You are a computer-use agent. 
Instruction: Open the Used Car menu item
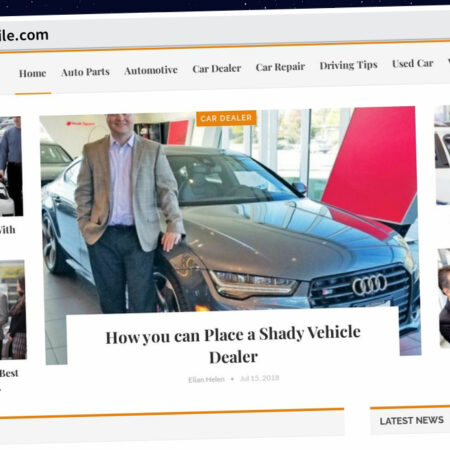coord(413,63)
